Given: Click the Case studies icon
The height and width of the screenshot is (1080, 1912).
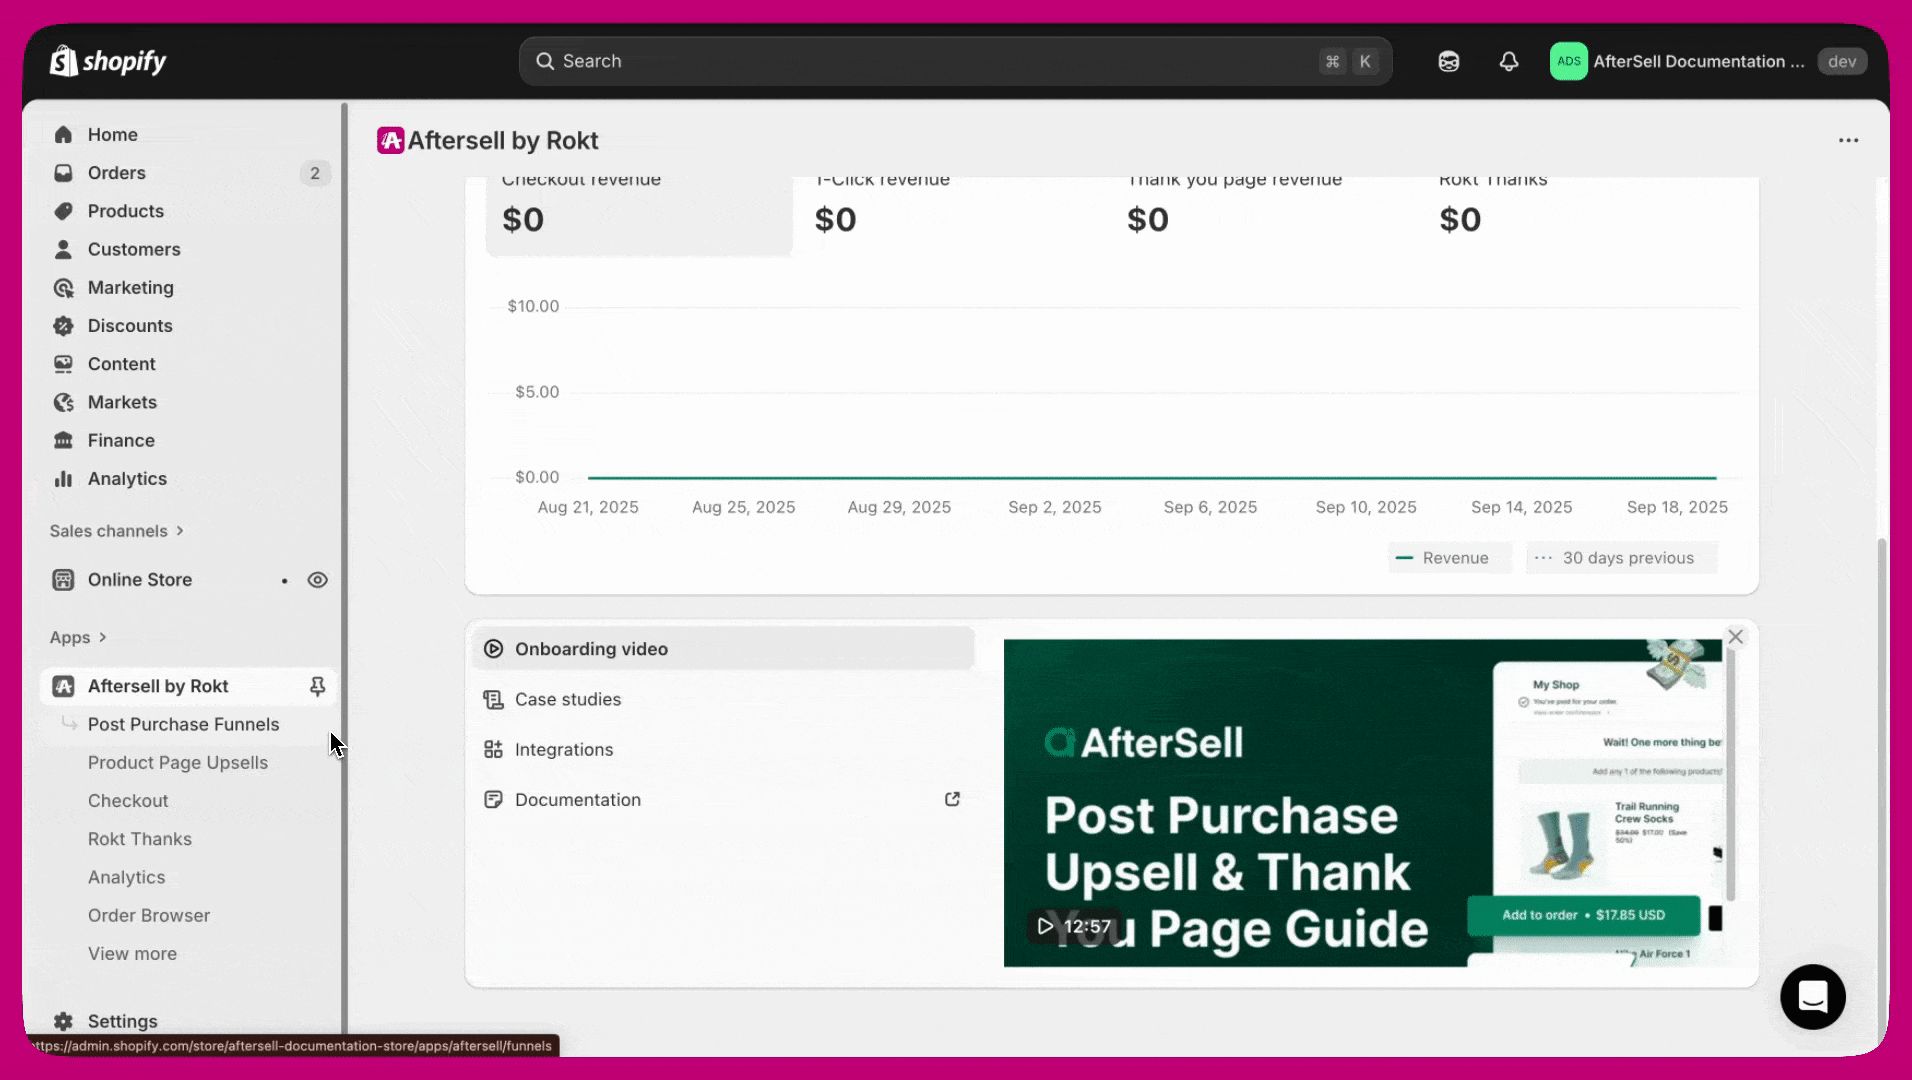Looking at the screenshot, I should pos(493,700).
